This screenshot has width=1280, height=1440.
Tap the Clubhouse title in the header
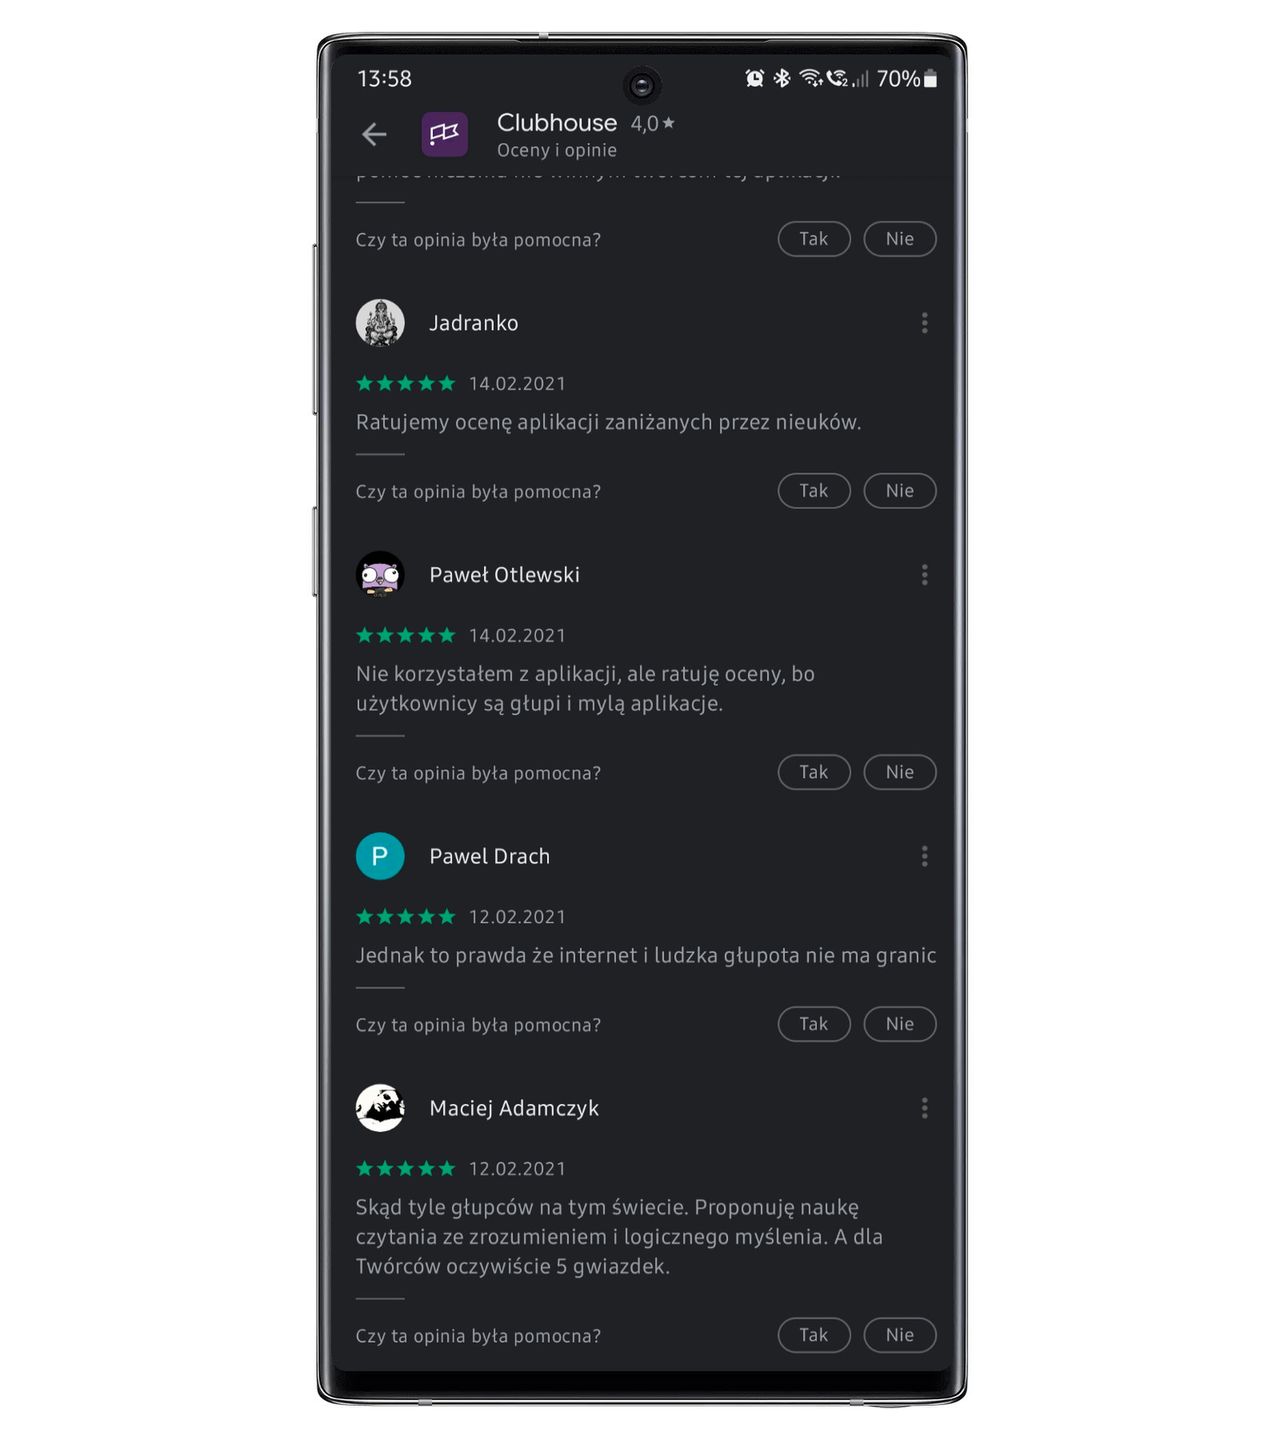point(557,123)
